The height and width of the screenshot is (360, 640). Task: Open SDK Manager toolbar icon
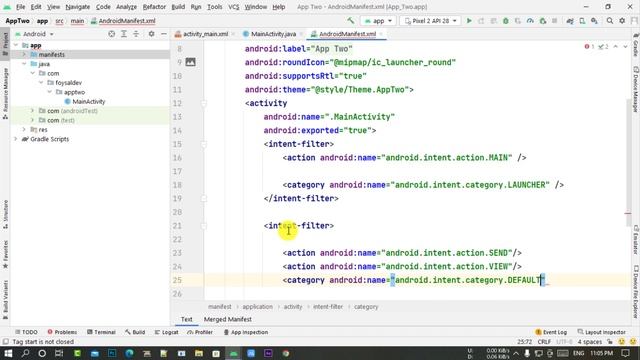(594, 20)
